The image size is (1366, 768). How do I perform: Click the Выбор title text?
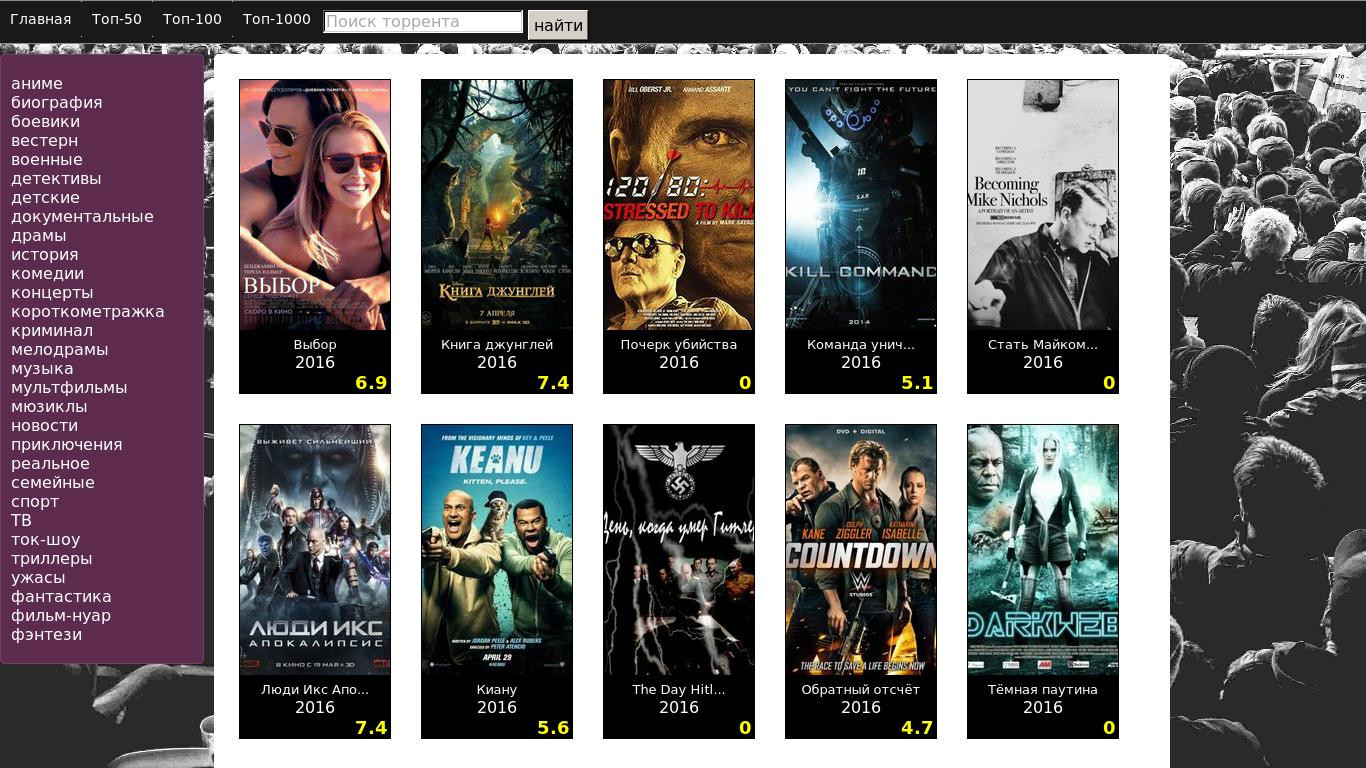point(315,345)
